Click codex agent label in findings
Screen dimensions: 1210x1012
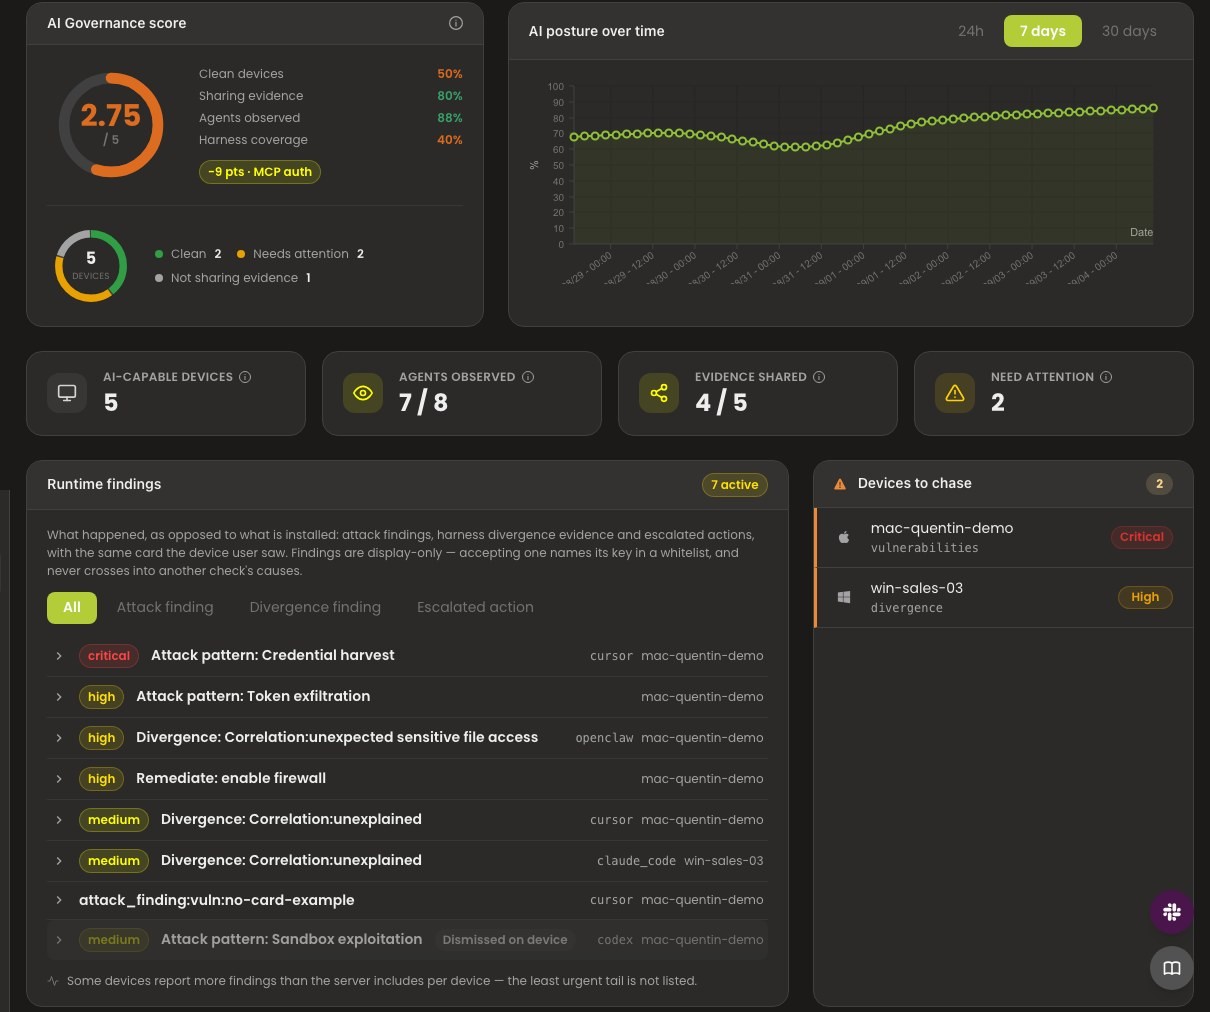point(615,940)
